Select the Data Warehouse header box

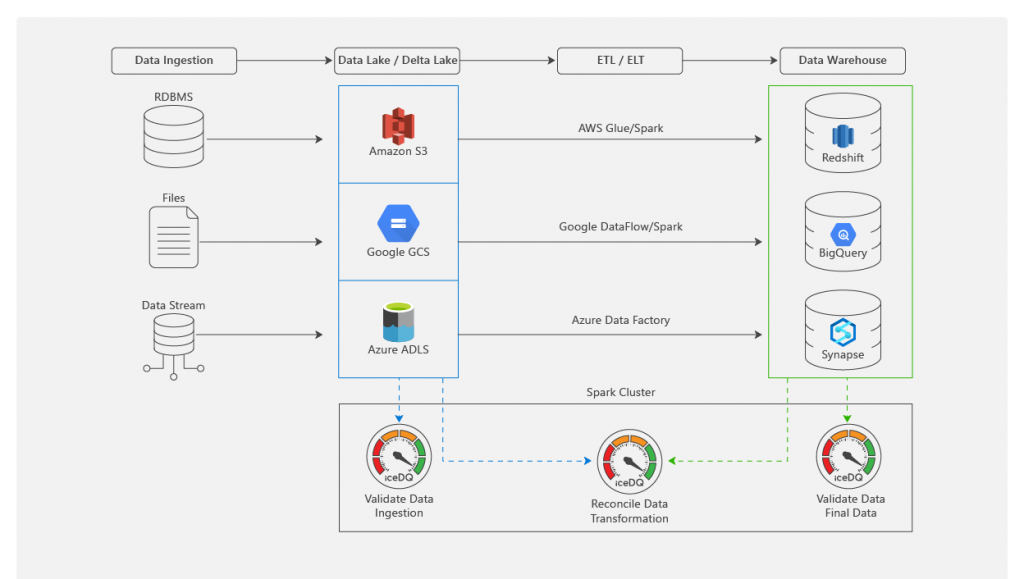[x=842, y=60]
